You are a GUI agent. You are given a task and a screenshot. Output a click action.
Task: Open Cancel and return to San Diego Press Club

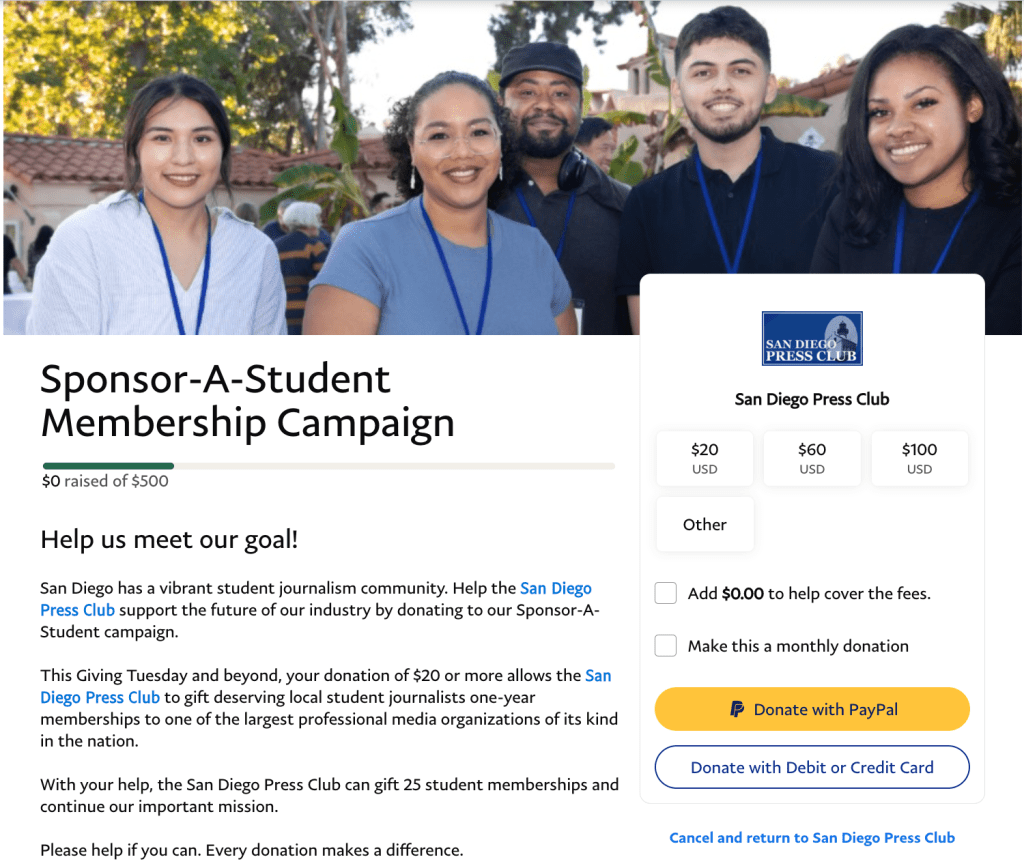[x=811, y=838]
